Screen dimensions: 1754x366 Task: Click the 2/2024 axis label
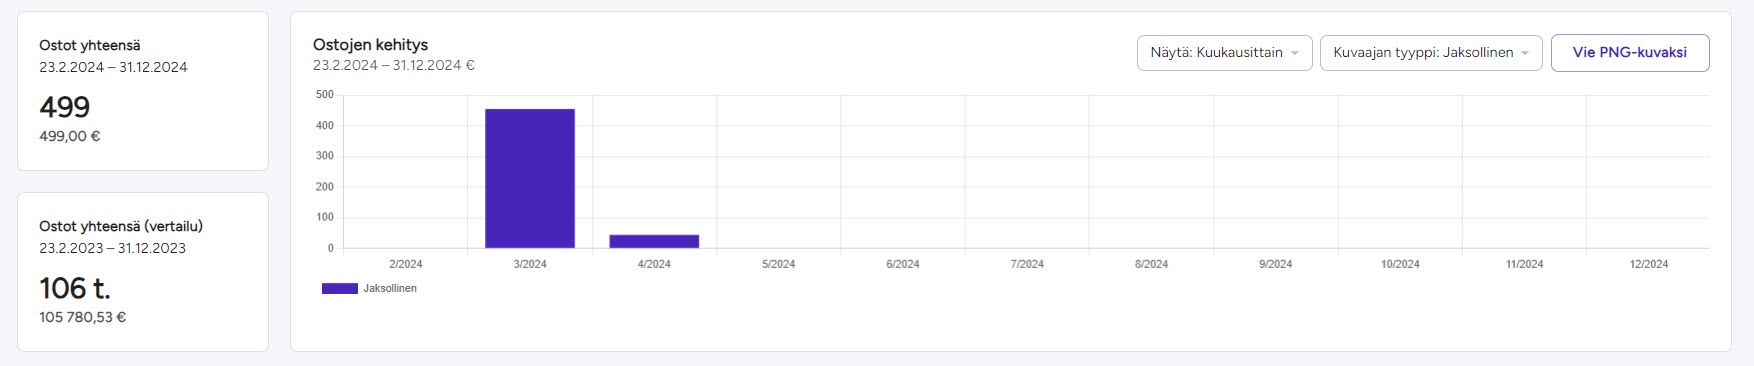point(405,264)
